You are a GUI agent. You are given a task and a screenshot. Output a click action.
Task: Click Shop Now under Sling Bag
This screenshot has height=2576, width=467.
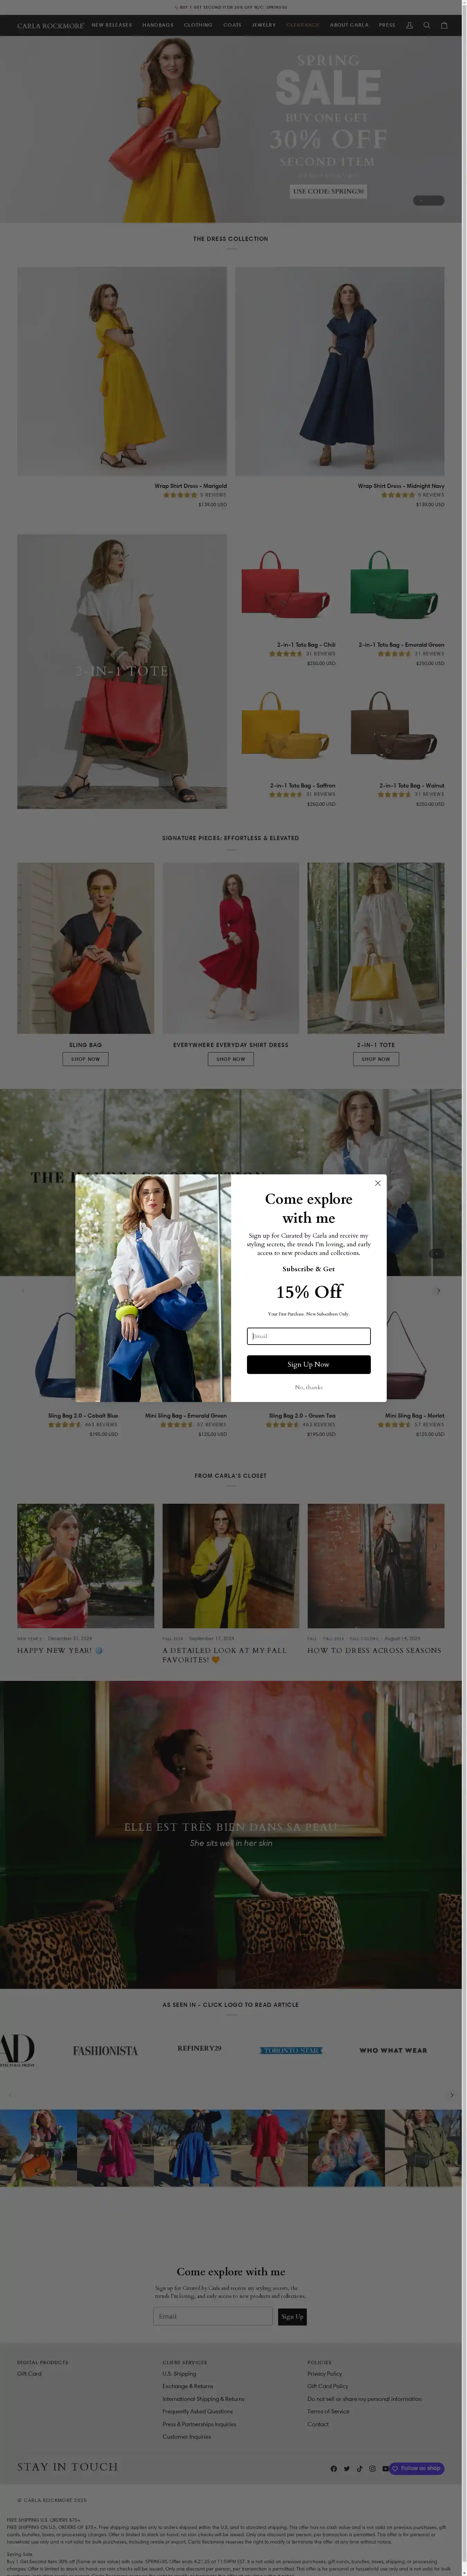tap(85, 1058)
